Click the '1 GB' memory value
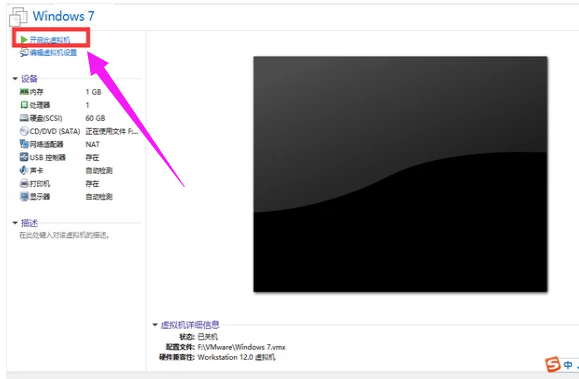The height and width of the screenshot is (379, 579). pos(93,92)
